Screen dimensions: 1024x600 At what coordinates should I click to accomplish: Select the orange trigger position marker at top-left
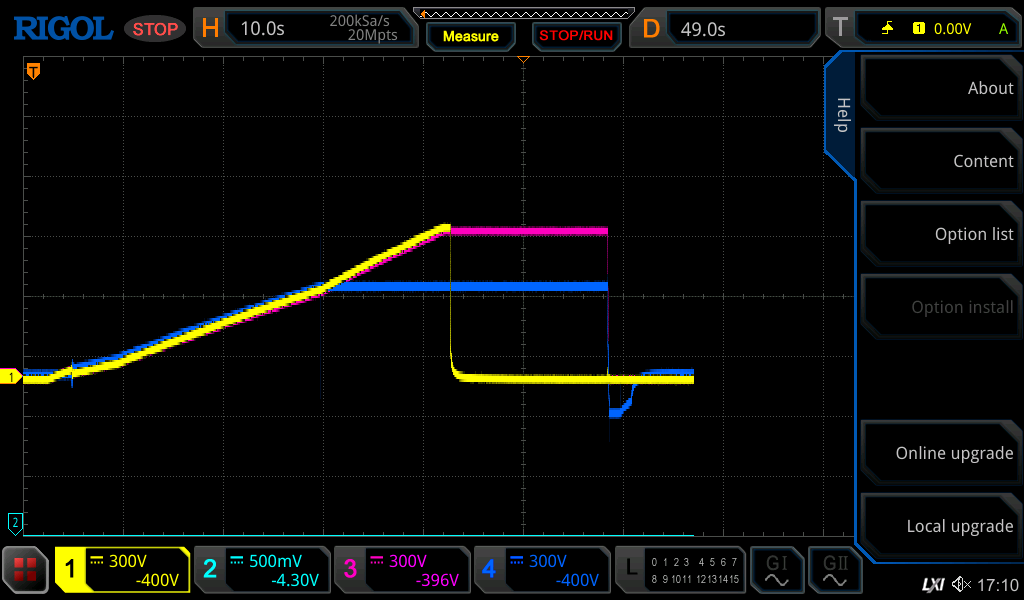click(x=33, y=71)
